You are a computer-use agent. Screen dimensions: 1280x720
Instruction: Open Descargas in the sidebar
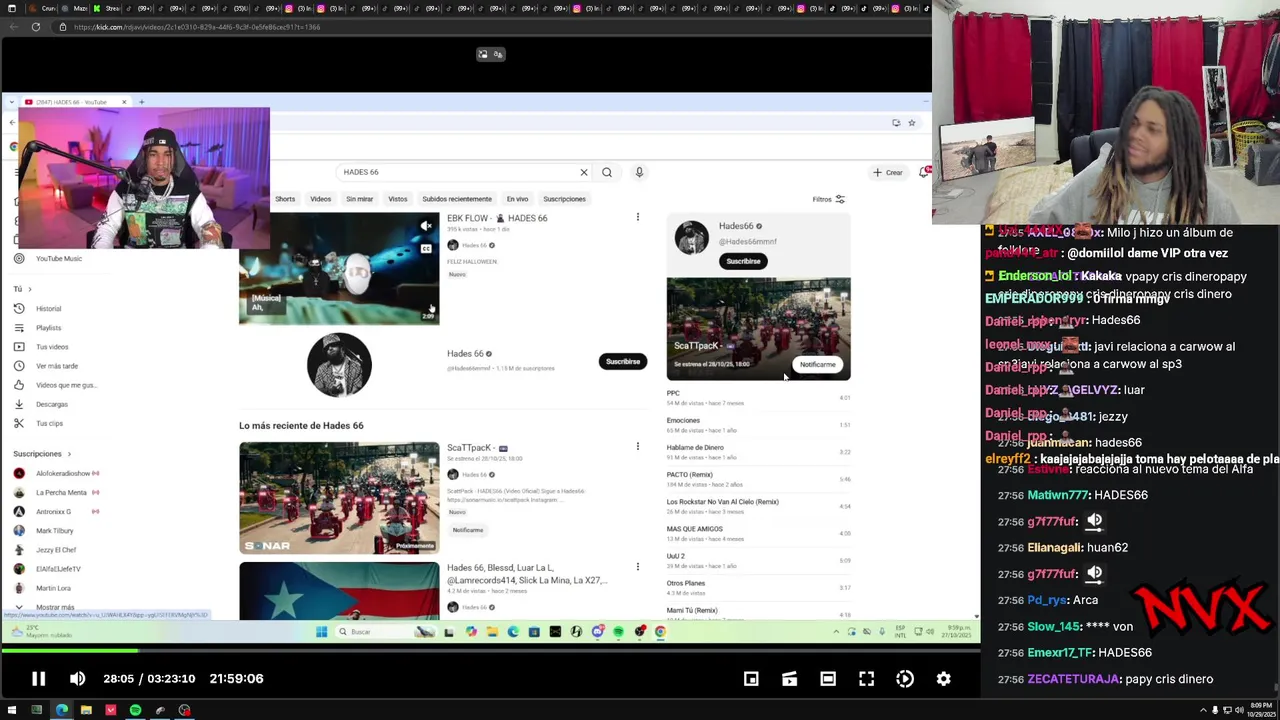click(x=52, y=404)
